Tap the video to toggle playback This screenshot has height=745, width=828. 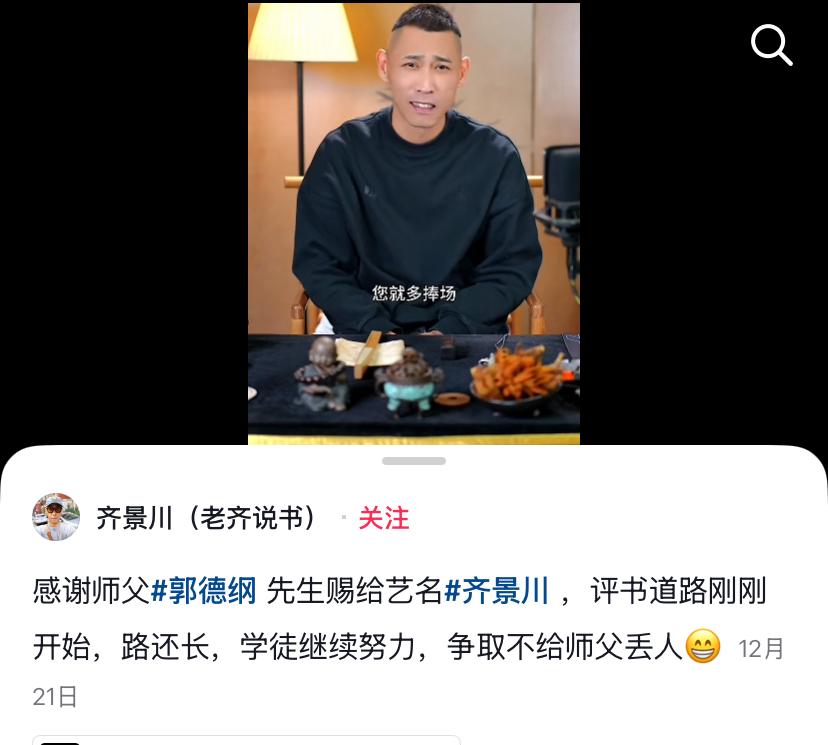pyautogui.click(x=414, y=224)
